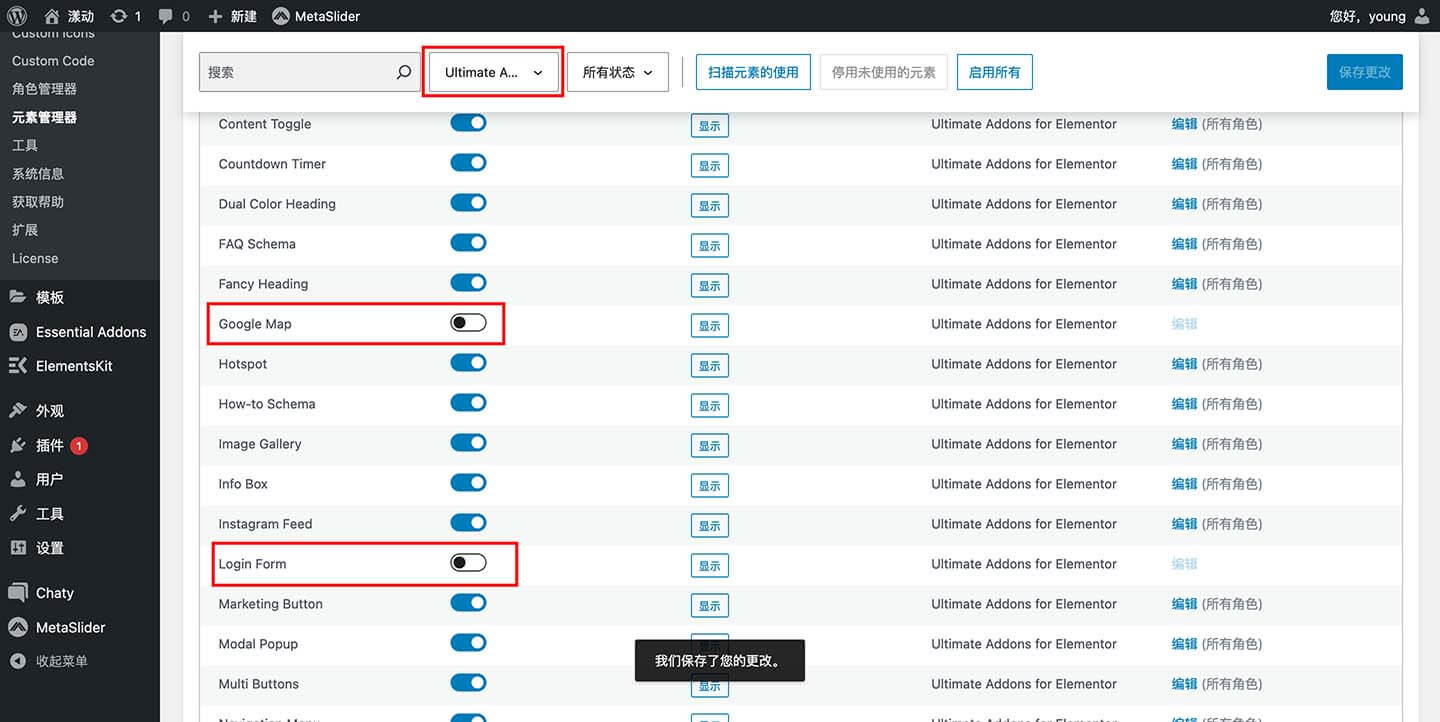Disable the Multi Buttons toggle
Image resolution: width=1440 pixels, height=722 pixels.
(x=468, y=682)
